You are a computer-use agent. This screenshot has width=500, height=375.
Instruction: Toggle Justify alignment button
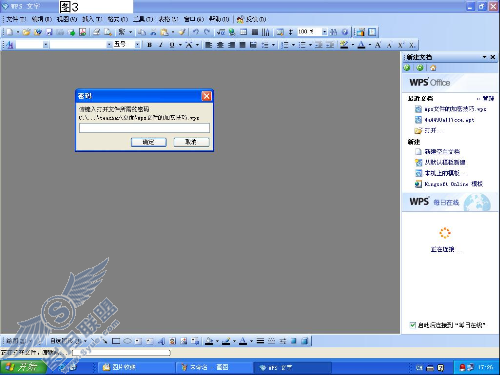pyautogui.click(x=242, y=45)
